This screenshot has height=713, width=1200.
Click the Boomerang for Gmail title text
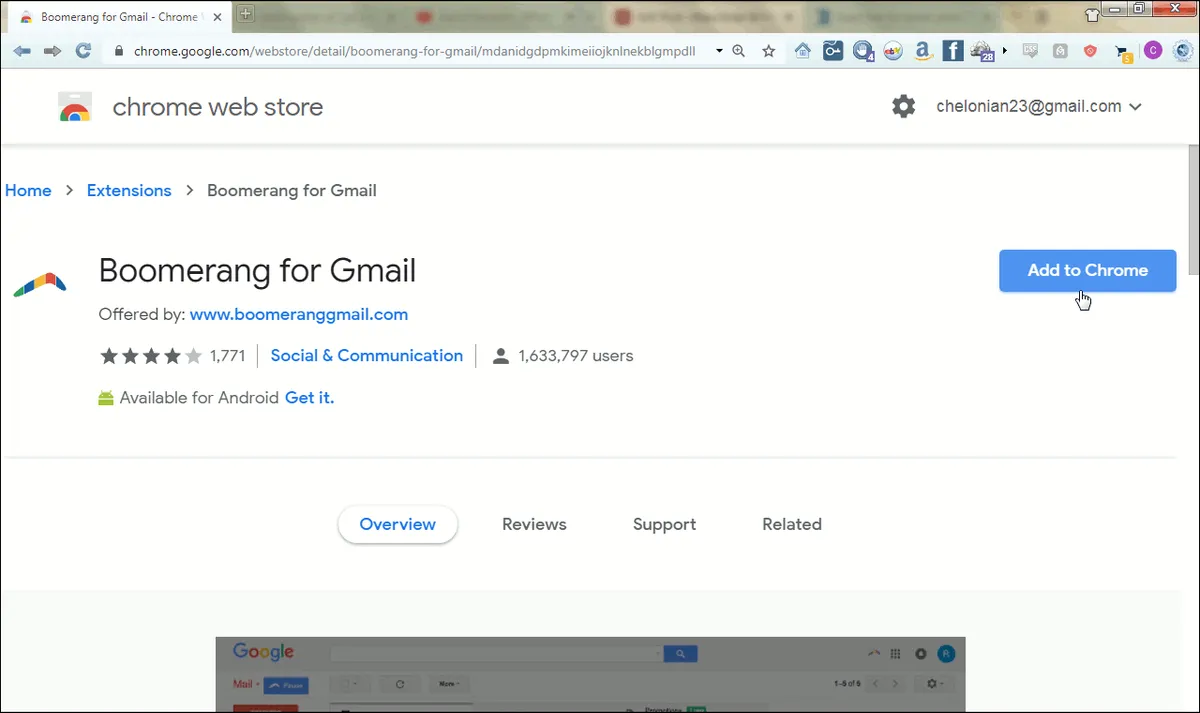[x=257, y=270]
